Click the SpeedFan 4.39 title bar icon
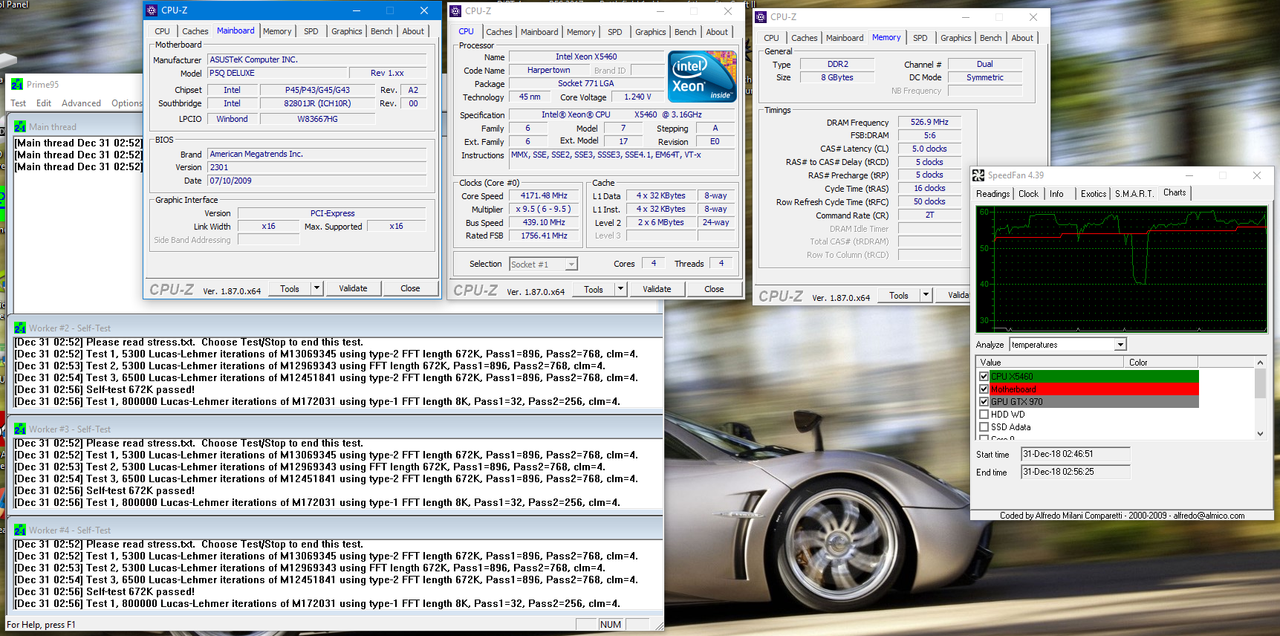1280x636 pixels. [x=979, y=175]
